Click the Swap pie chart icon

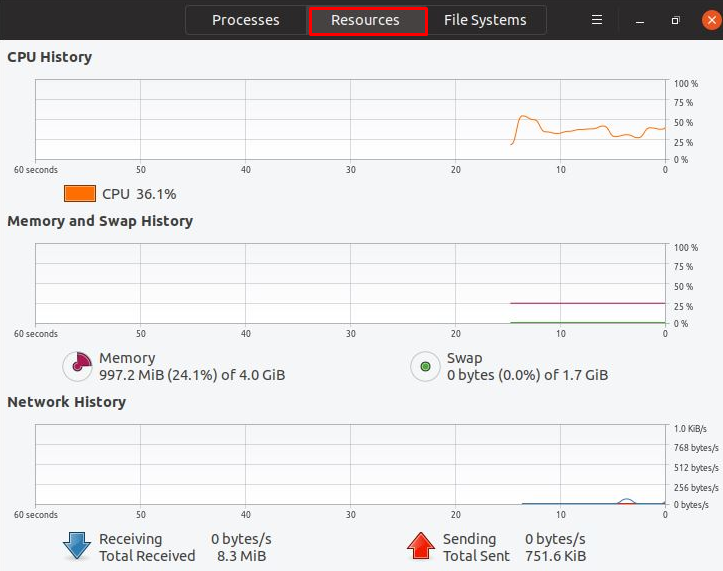tap(425, 367)
